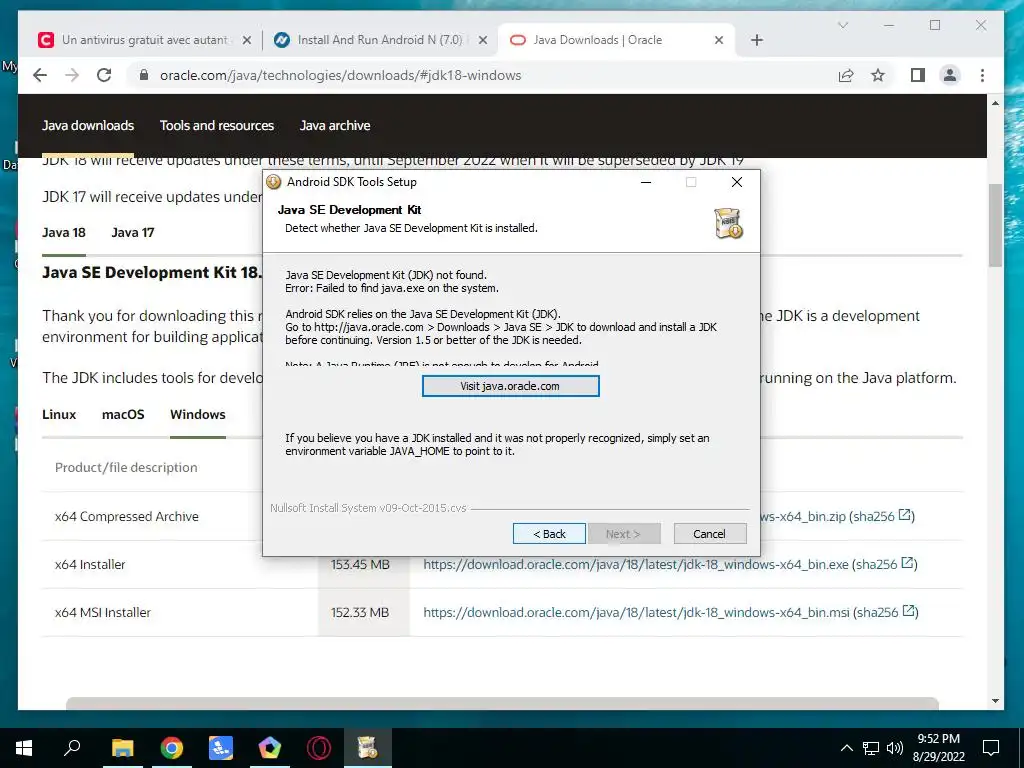
Task: Open notification center icon
Action: click(x=991, y=748)
